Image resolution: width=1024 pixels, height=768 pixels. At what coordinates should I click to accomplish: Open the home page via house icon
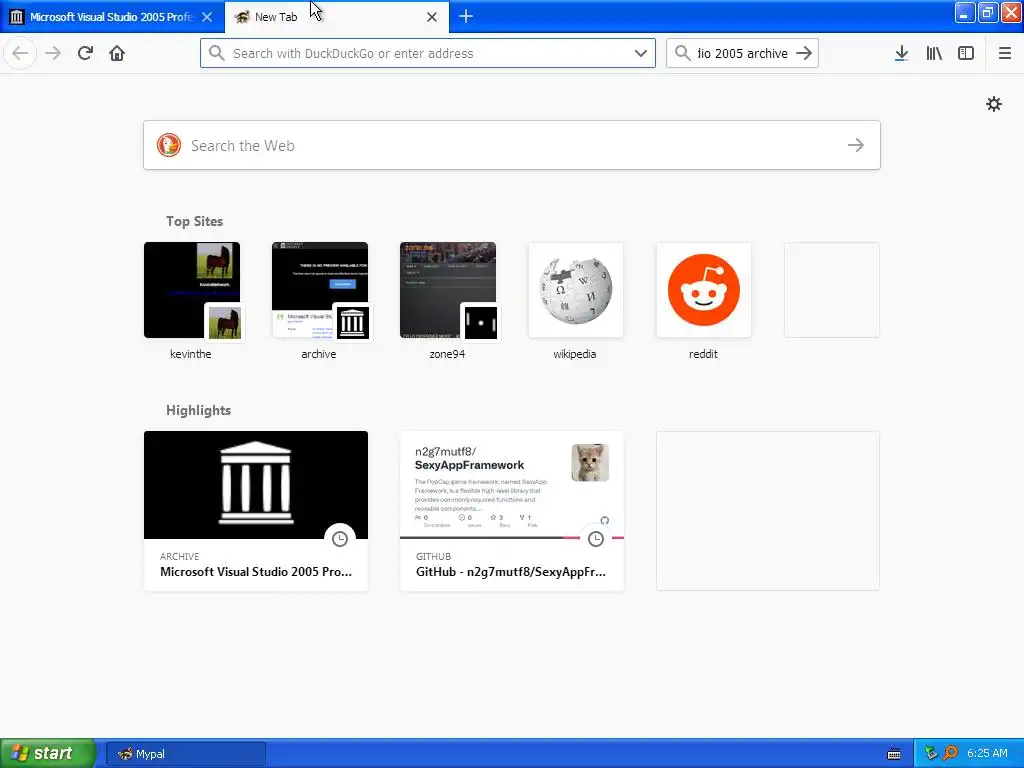coord(117,53)
